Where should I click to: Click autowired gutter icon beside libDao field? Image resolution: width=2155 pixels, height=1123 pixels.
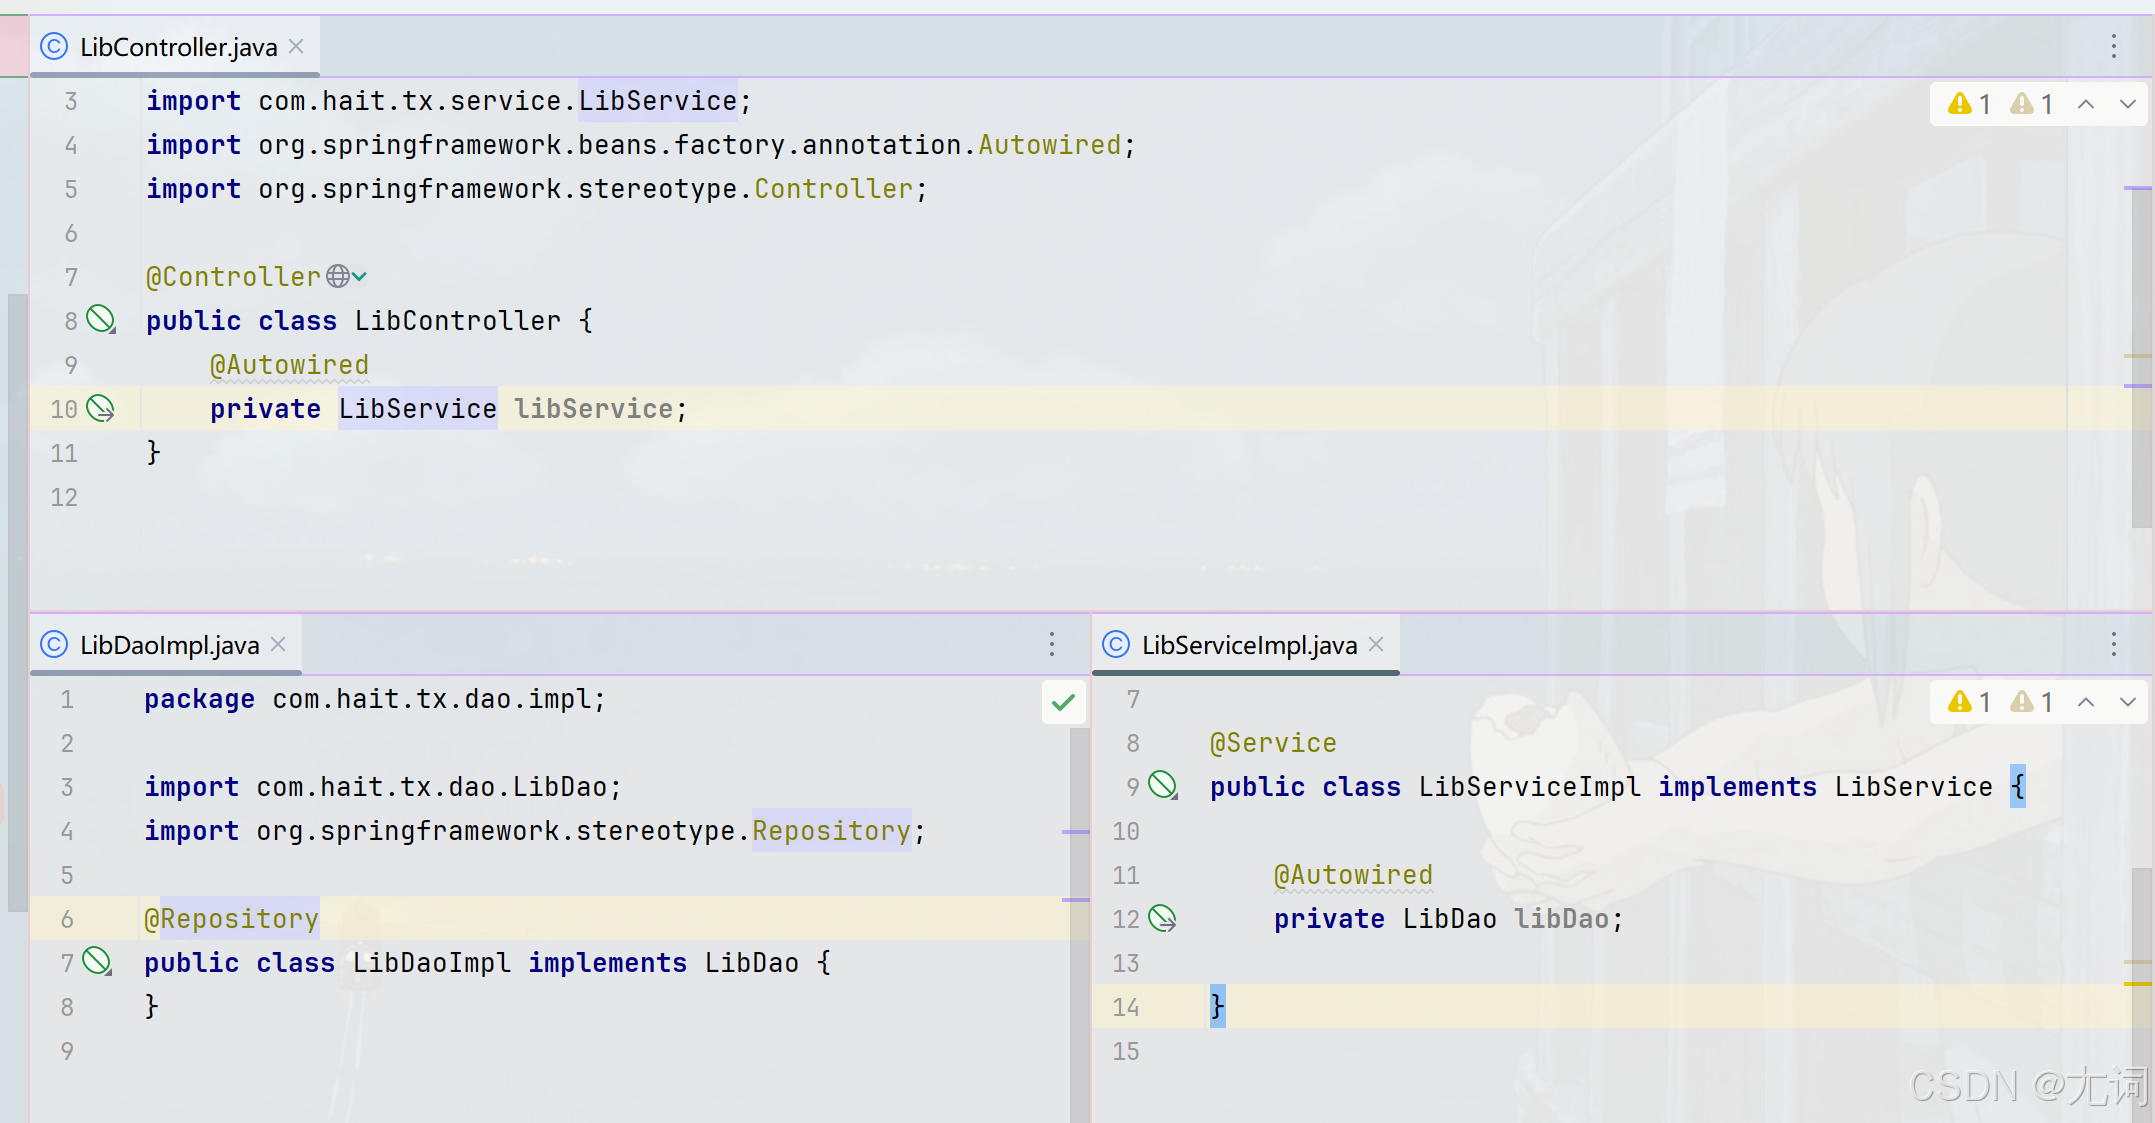[1162, 918]
